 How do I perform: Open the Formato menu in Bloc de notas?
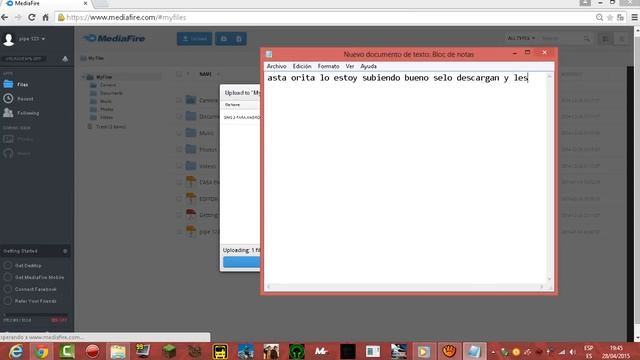(328, 66)
